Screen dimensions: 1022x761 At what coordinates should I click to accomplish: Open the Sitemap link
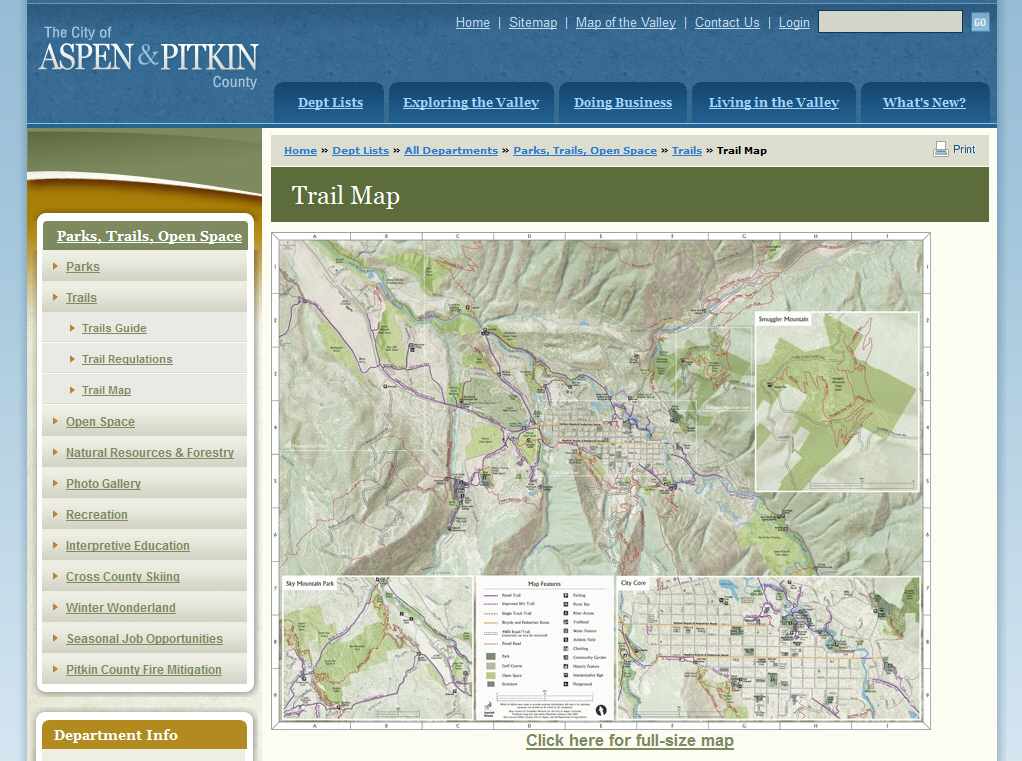point(533,22)
